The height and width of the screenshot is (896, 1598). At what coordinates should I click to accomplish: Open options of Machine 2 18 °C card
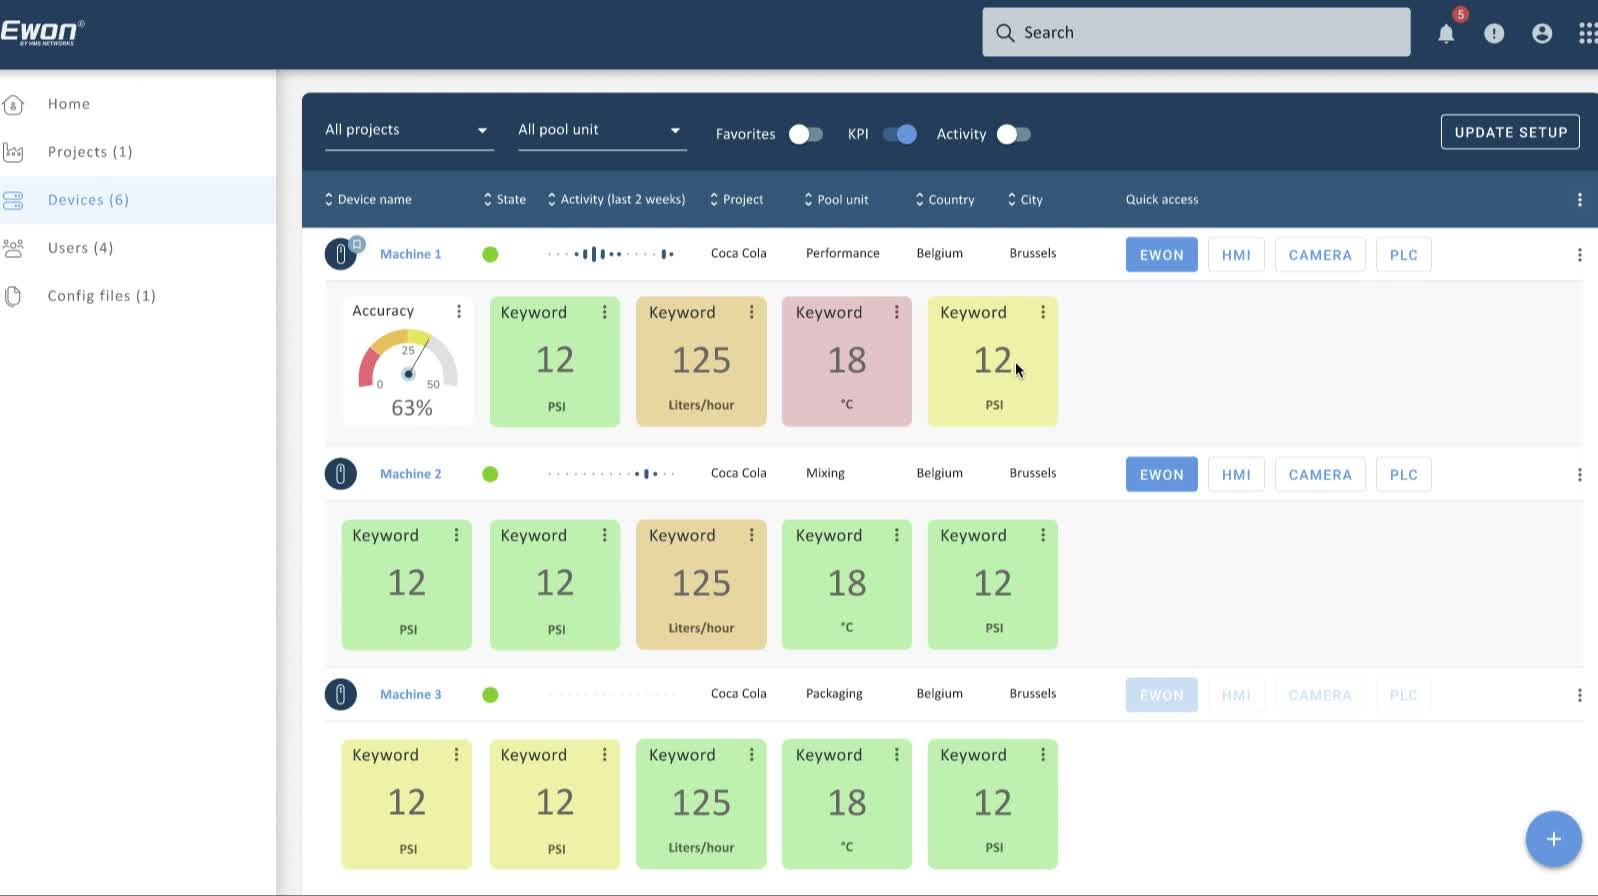(897, 535)
